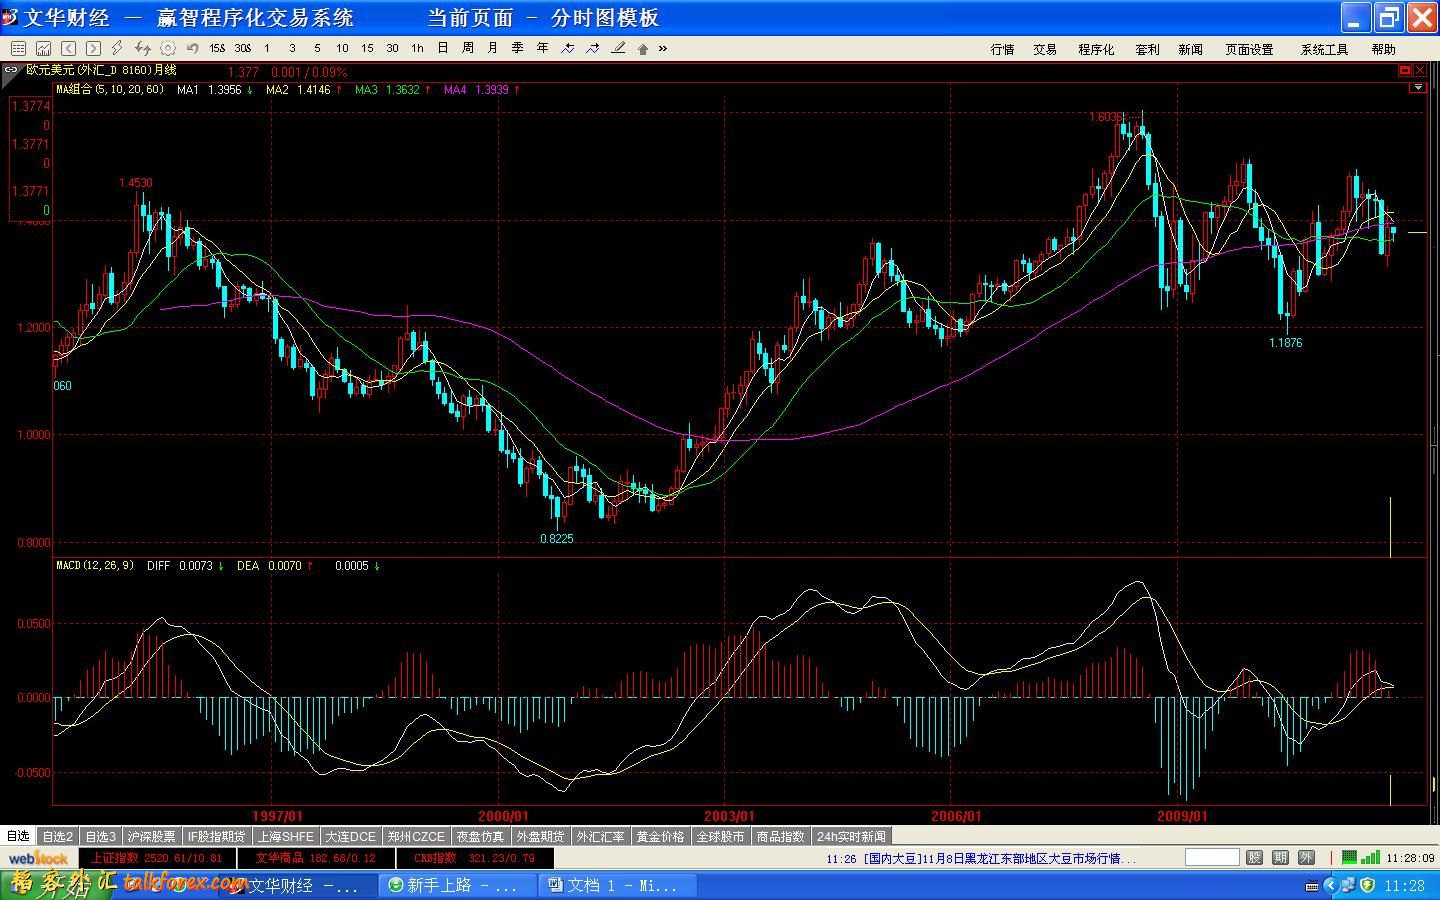Switch to the 自选2 tab
This screenshot has height=900, width=1440.
pyautogui.click(x=58, y=836)
